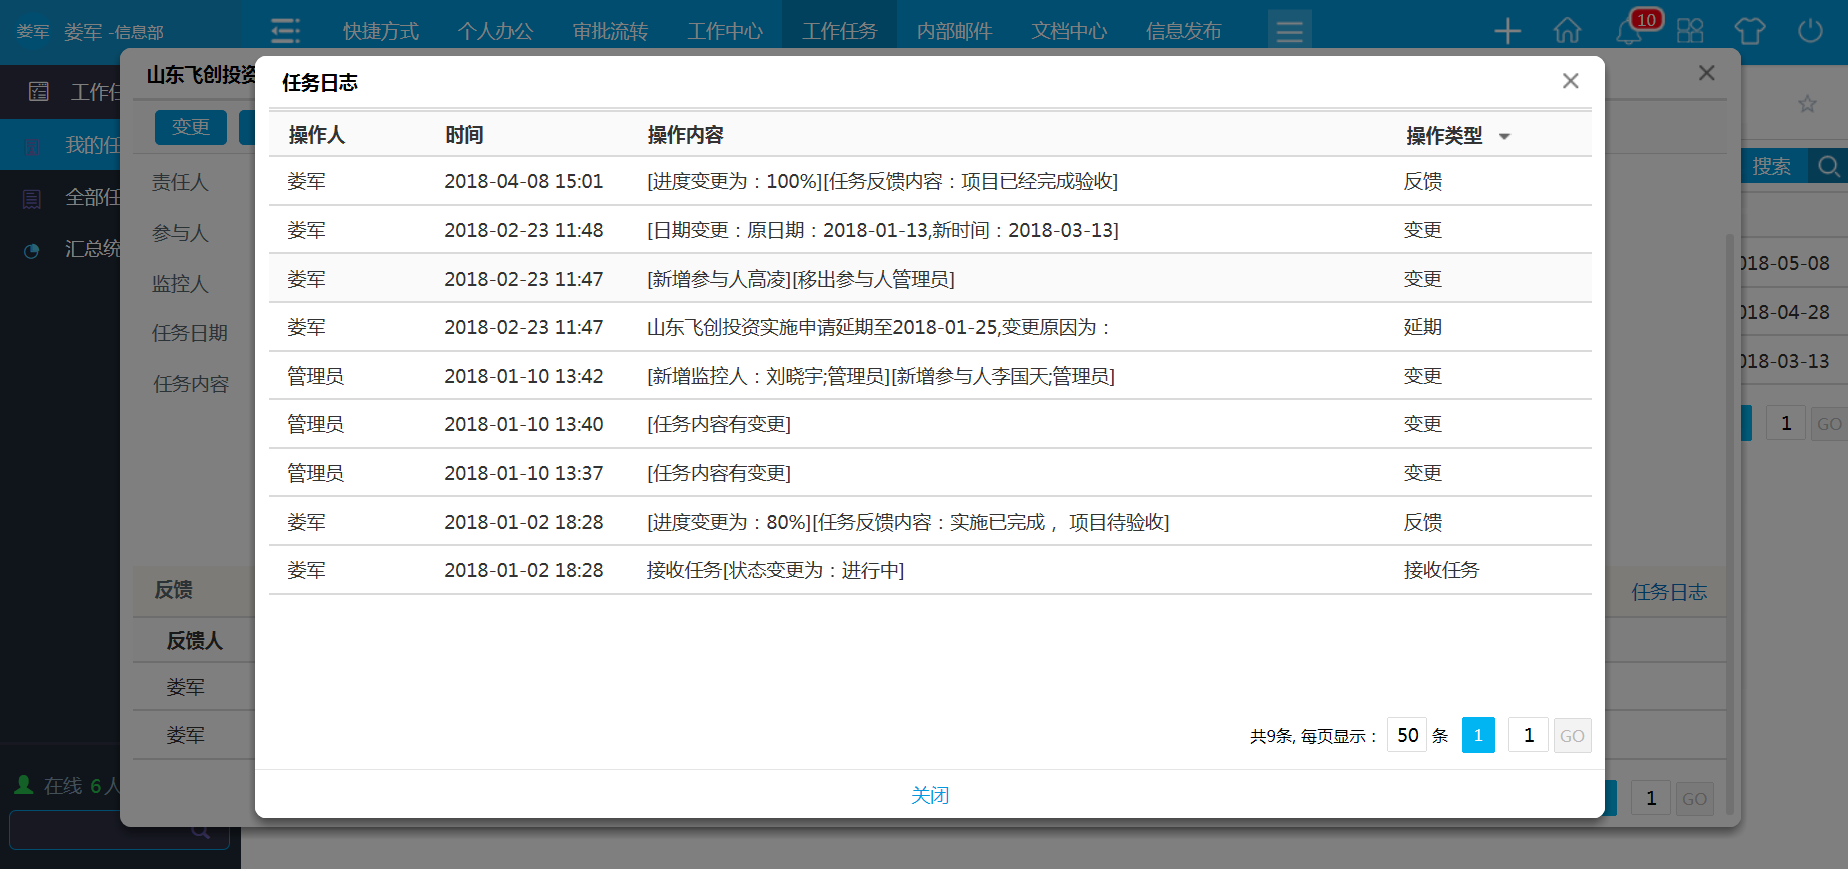The width and height of the screenshot is (1848, 869).
Task: Click the star favorite icon
Action: coord(1807,104)
